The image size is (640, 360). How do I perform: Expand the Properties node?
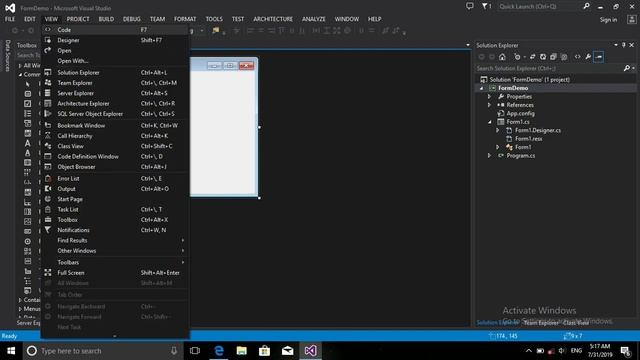click(x=489, y=97)
